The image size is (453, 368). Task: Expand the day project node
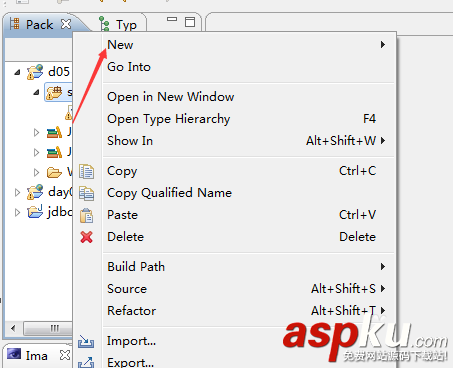coord(17,192)
